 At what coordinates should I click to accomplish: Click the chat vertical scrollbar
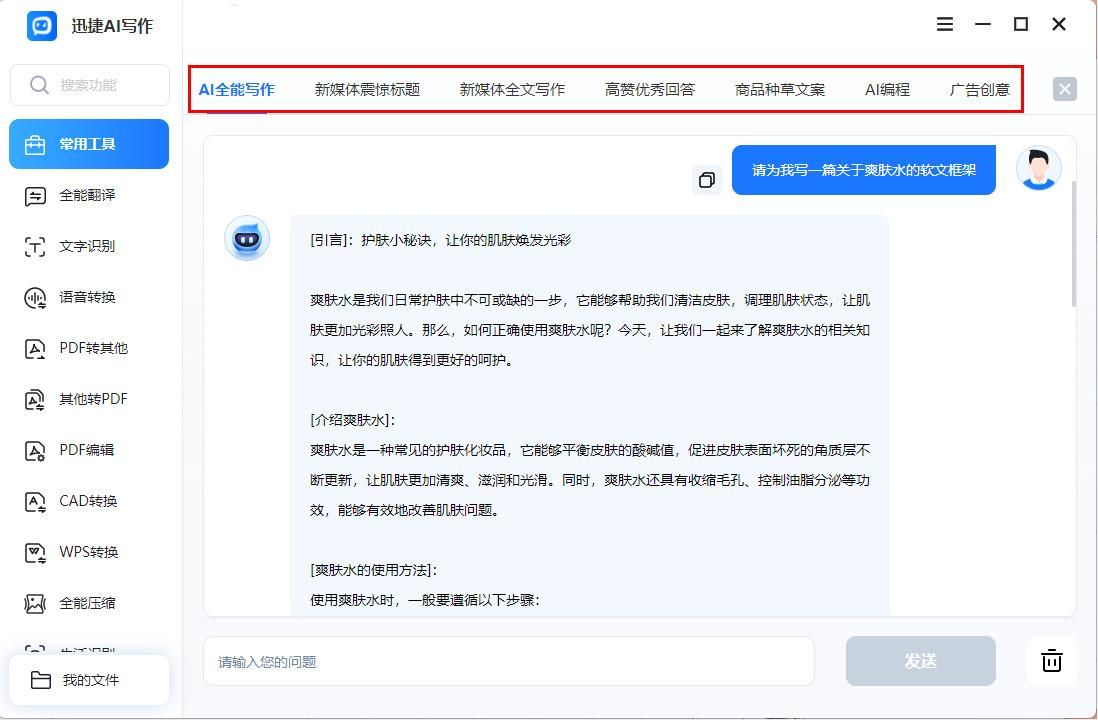point(1073,244)
